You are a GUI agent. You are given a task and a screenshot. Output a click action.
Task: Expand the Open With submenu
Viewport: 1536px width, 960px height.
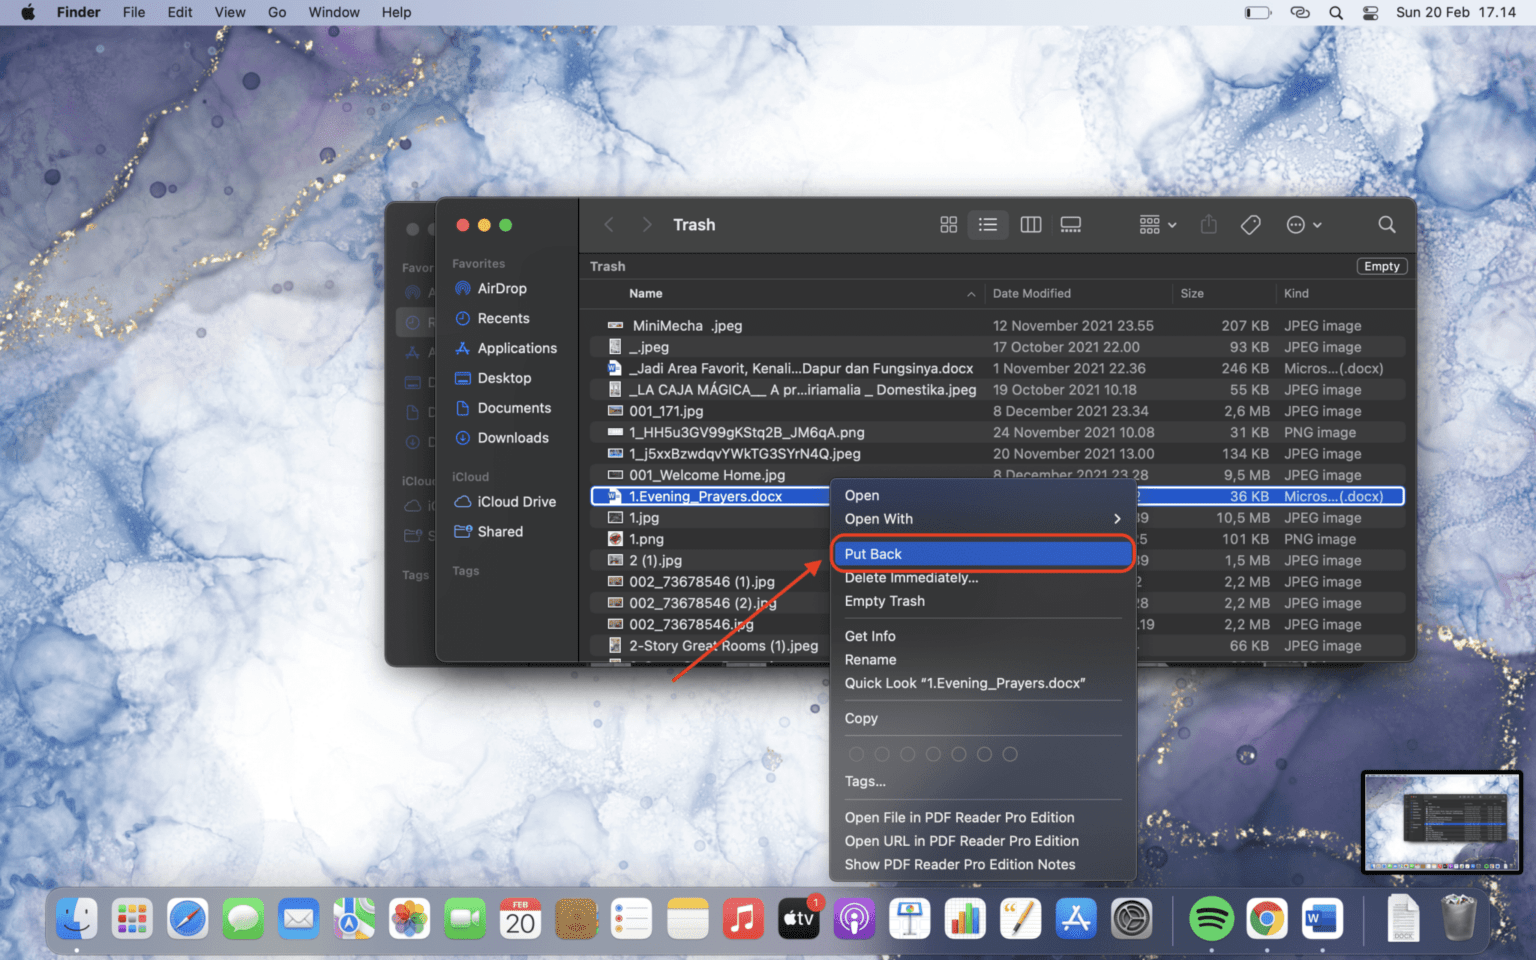pyautogui.click(x=983, y=519)
